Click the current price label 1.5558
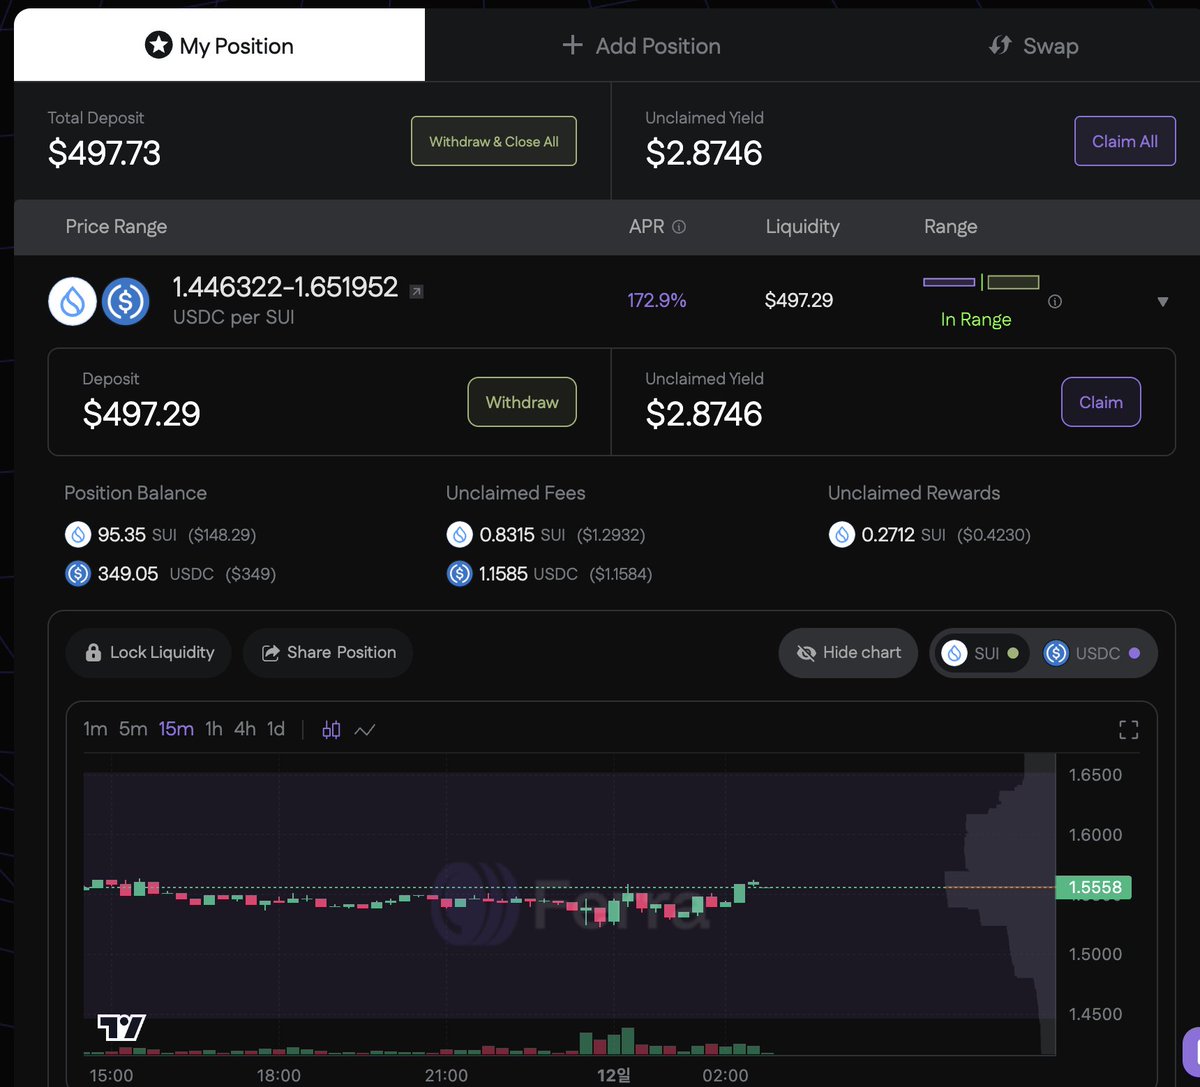This screenshot has height=1087, width=1200. [x=1094, y=887]
